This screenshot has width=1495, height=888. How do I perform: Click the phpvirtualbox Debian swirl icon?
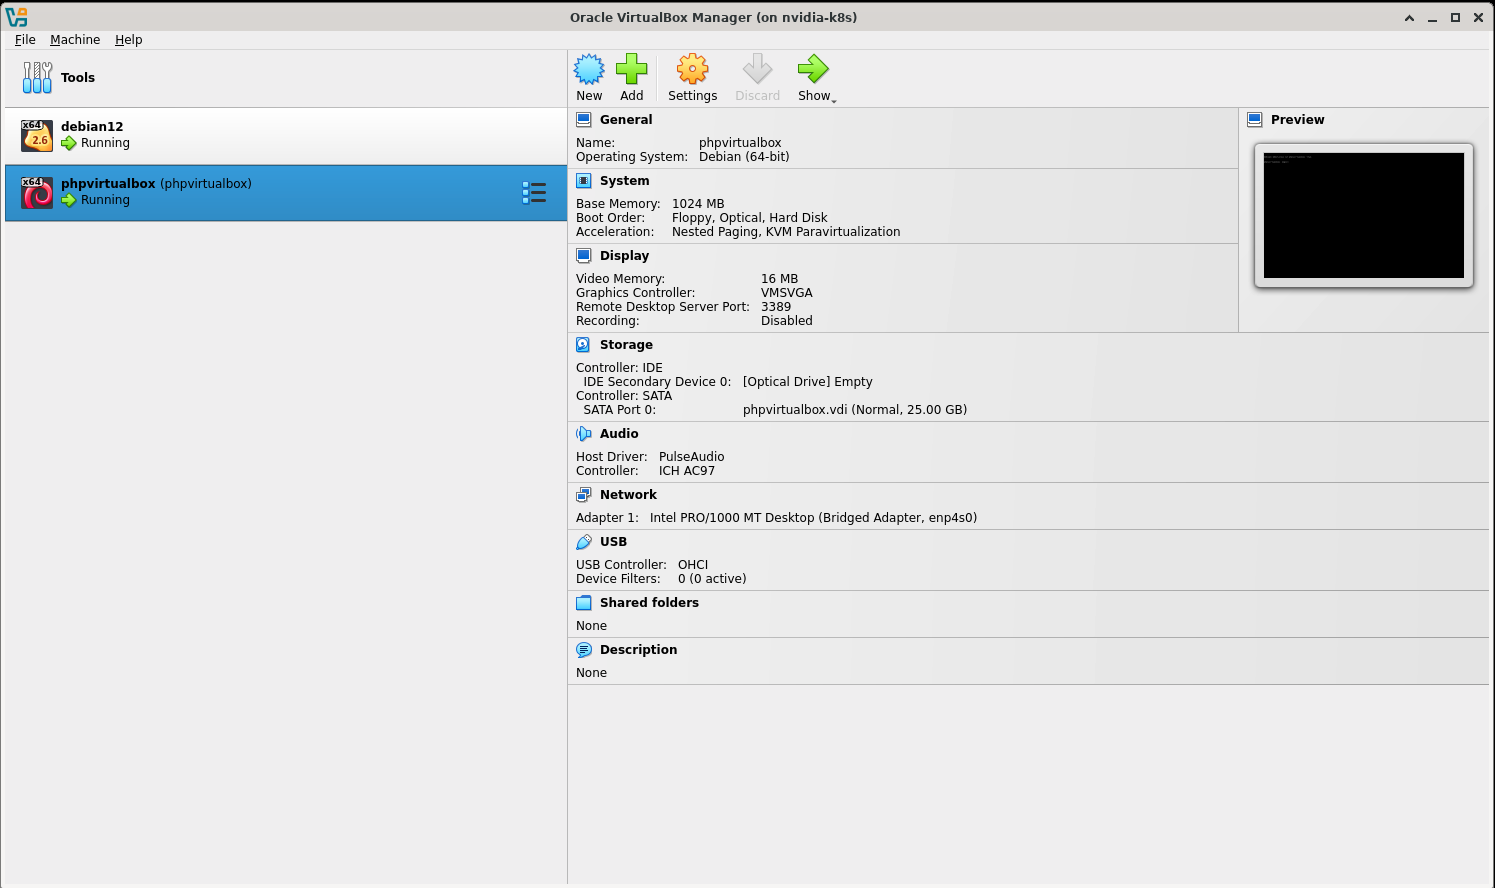coord(37,193)
